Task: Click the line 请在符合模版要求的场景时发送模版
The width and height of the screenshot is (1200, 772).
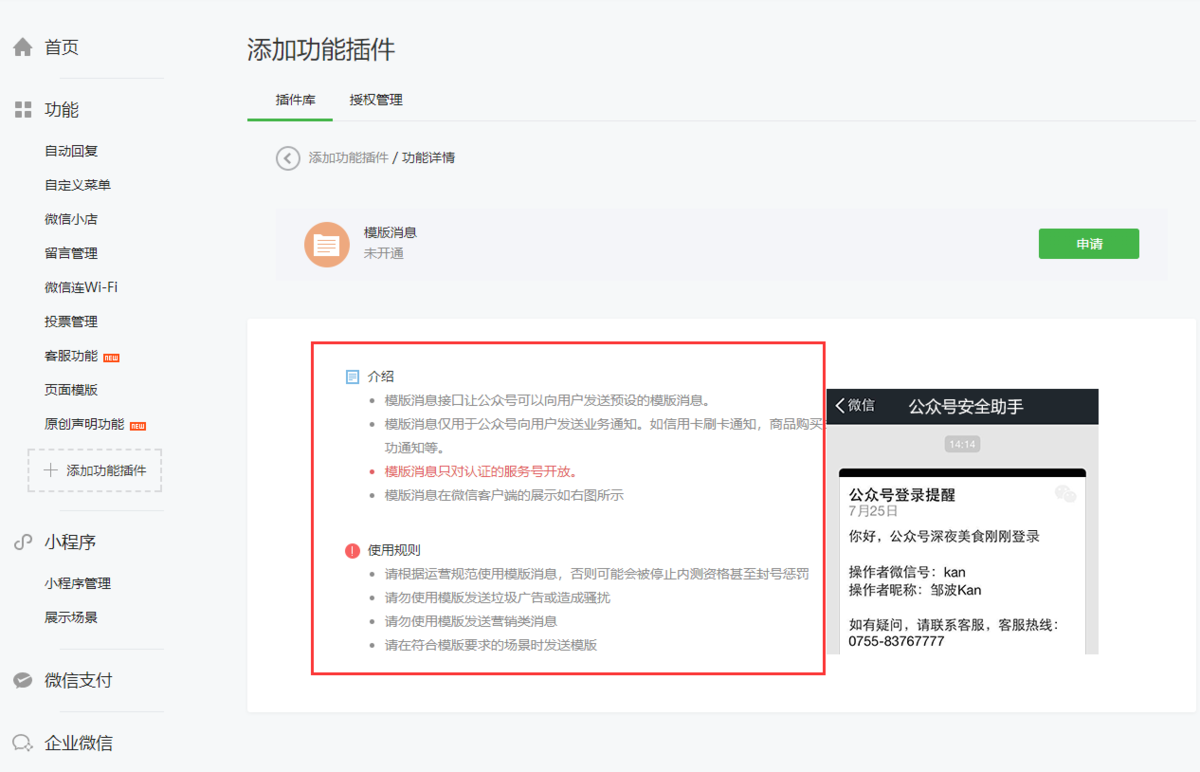Action: tap(491, 645)
